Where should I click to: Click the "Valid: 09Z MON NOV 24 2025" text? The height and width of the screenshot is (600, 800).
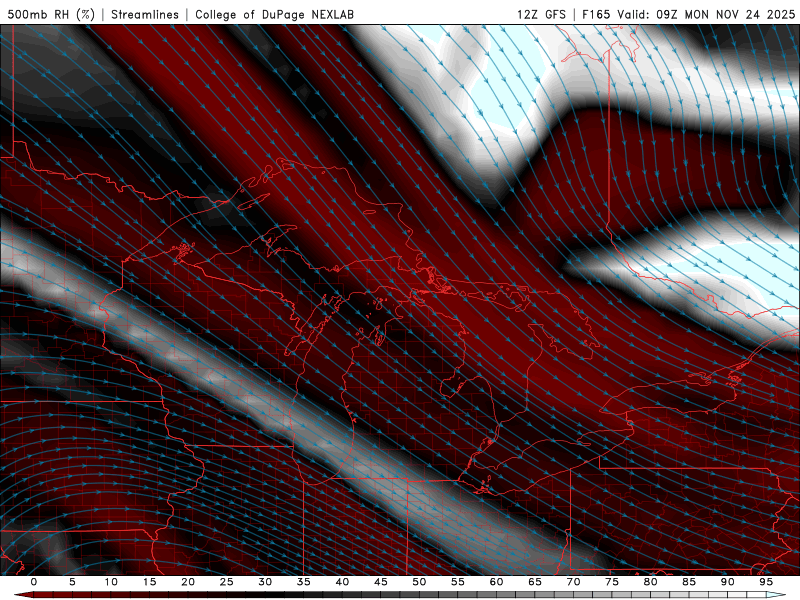(x=706, y=14)
